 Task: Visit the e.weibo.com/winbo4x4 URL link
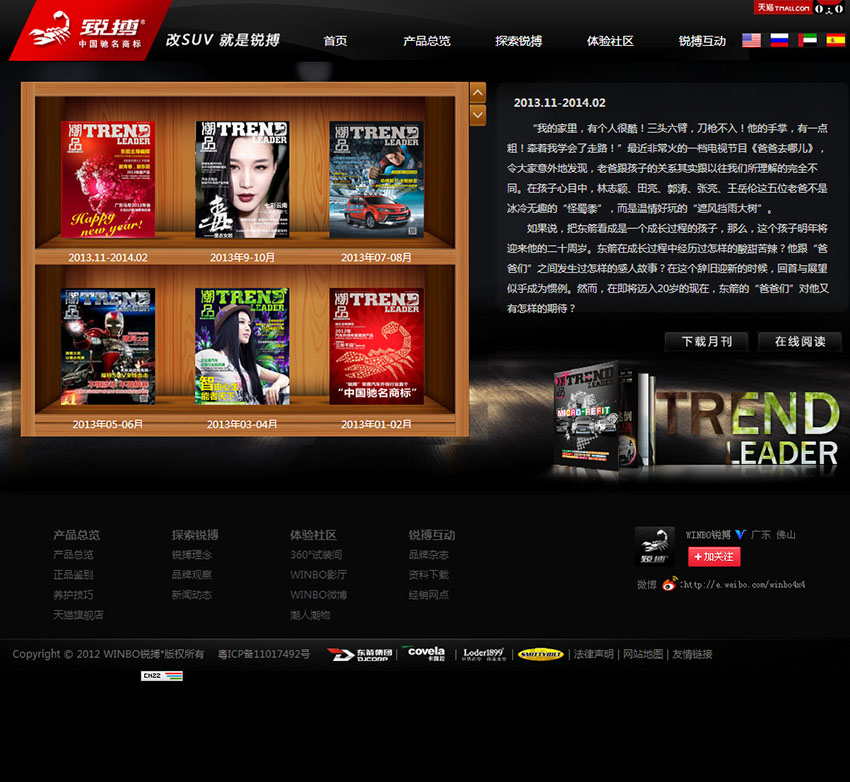coord(745,584)
